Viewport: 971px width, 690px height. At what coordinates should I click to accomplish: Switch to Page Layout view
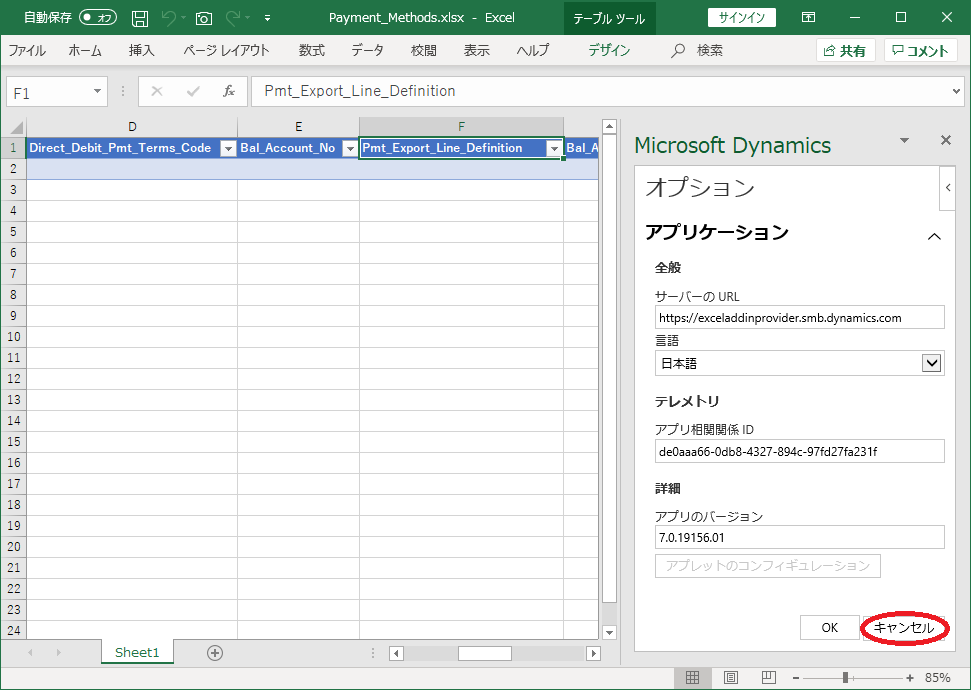coord(731,678)
